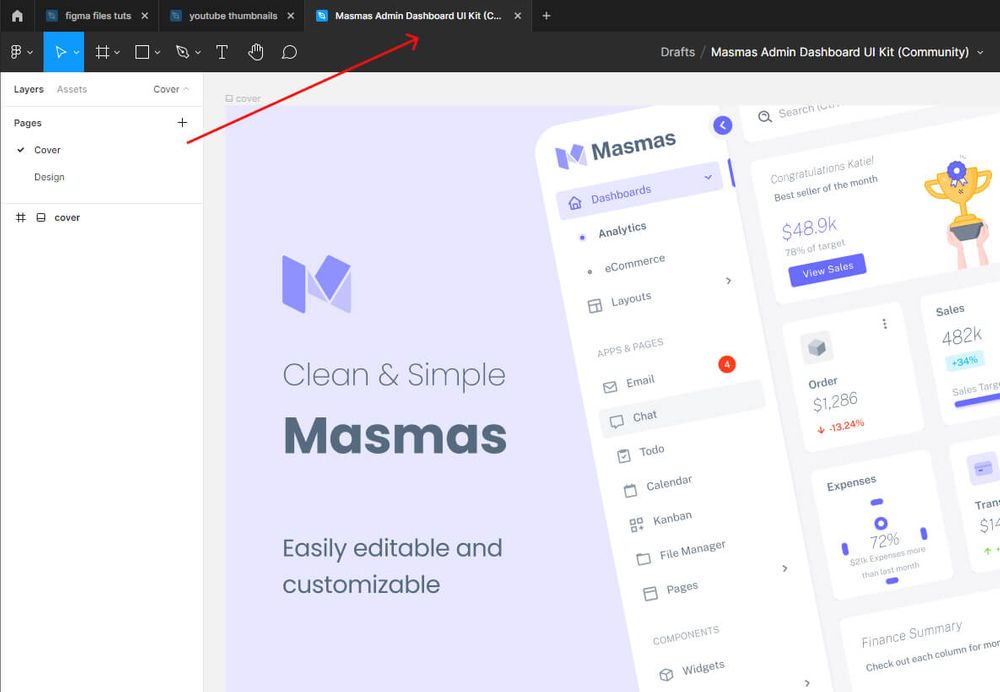Open the Figma main menu

pyautogui.click(x=19, y=51)
